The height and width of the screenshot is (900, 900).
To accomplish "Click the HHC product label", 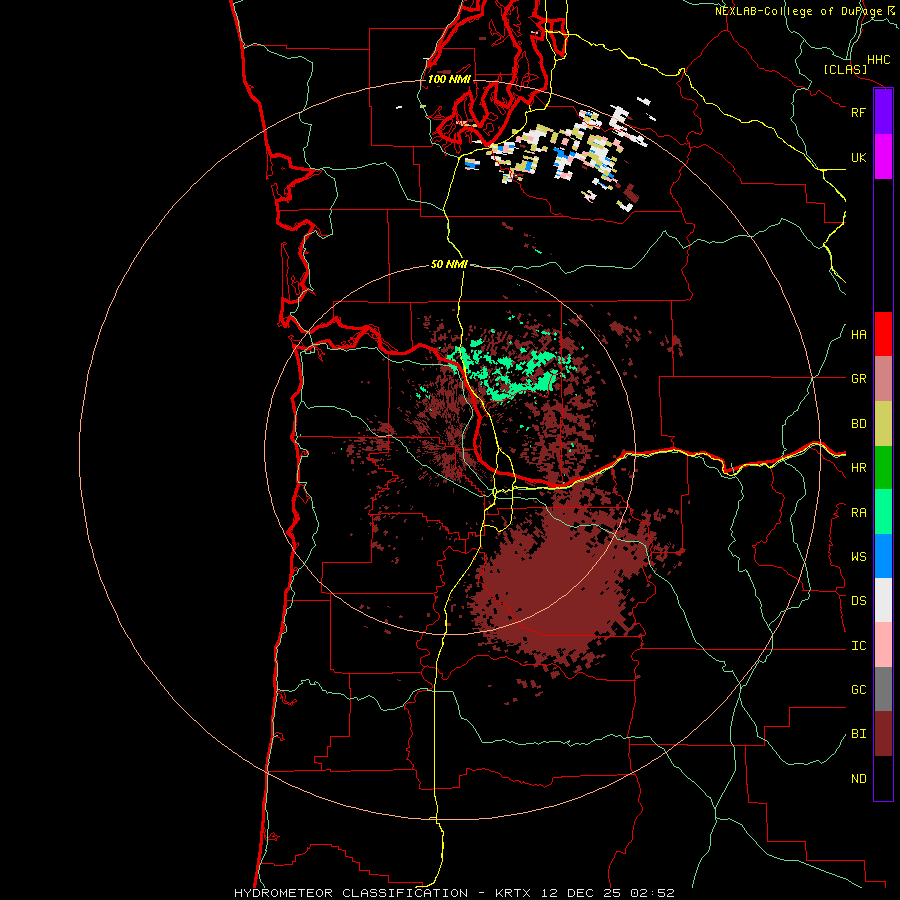I will click(878, 60).
